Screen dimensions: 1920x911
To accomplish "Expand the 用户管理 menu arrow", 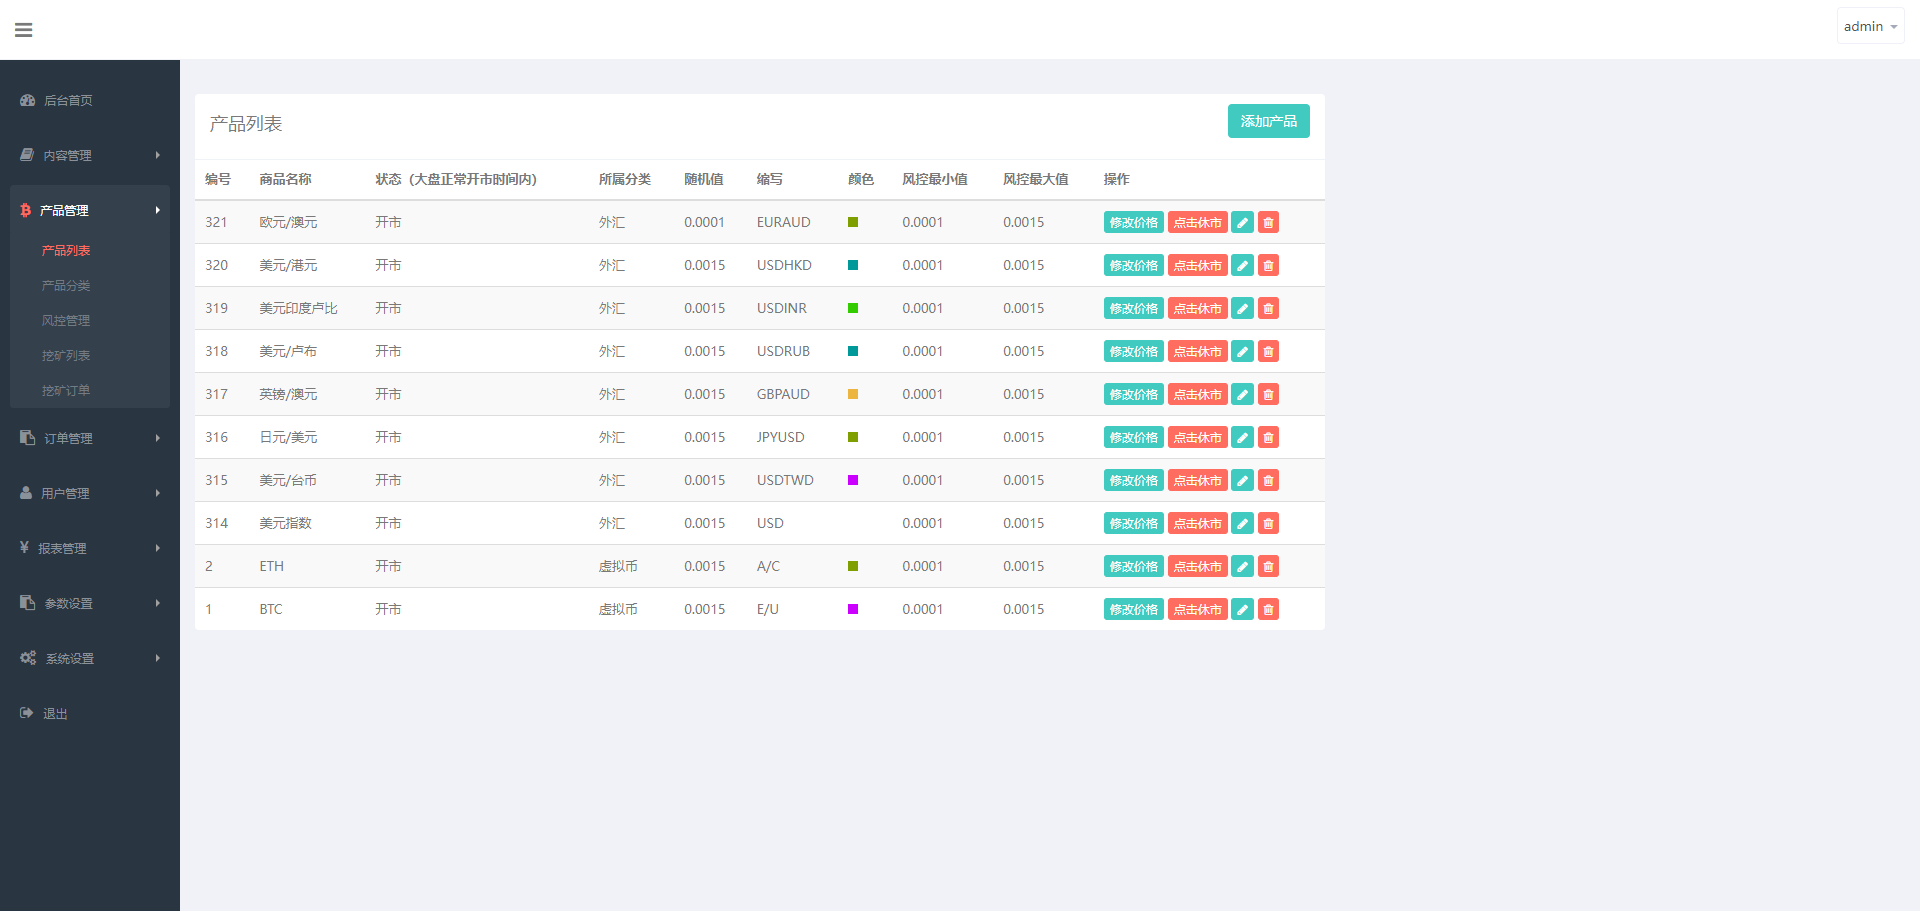I will (158, 493).
